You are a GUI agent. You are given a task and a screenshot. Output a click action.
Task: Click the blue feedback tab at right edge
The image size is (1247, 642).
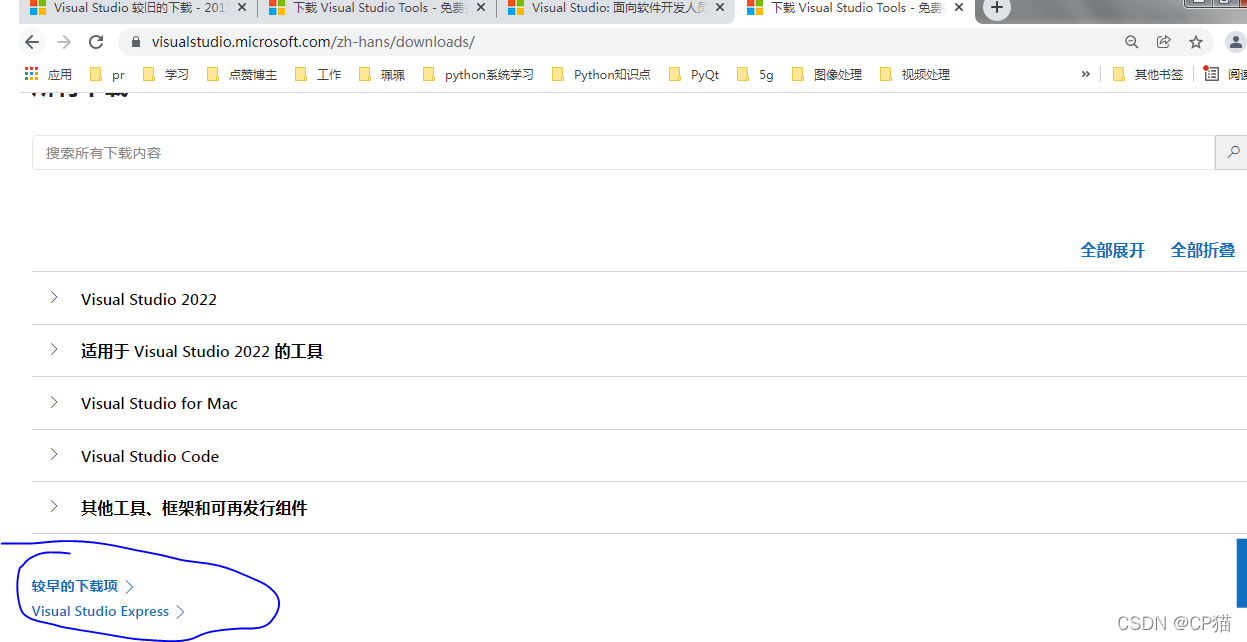click(x=1242, y=574)
